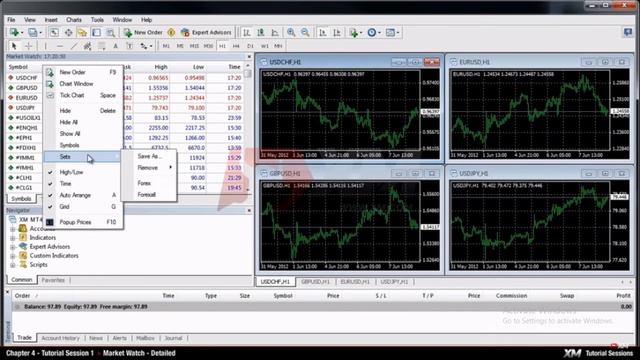This screenshot has width=640, height=360.
Task: Close the Navigator panel
Action: tap(249, 210)
